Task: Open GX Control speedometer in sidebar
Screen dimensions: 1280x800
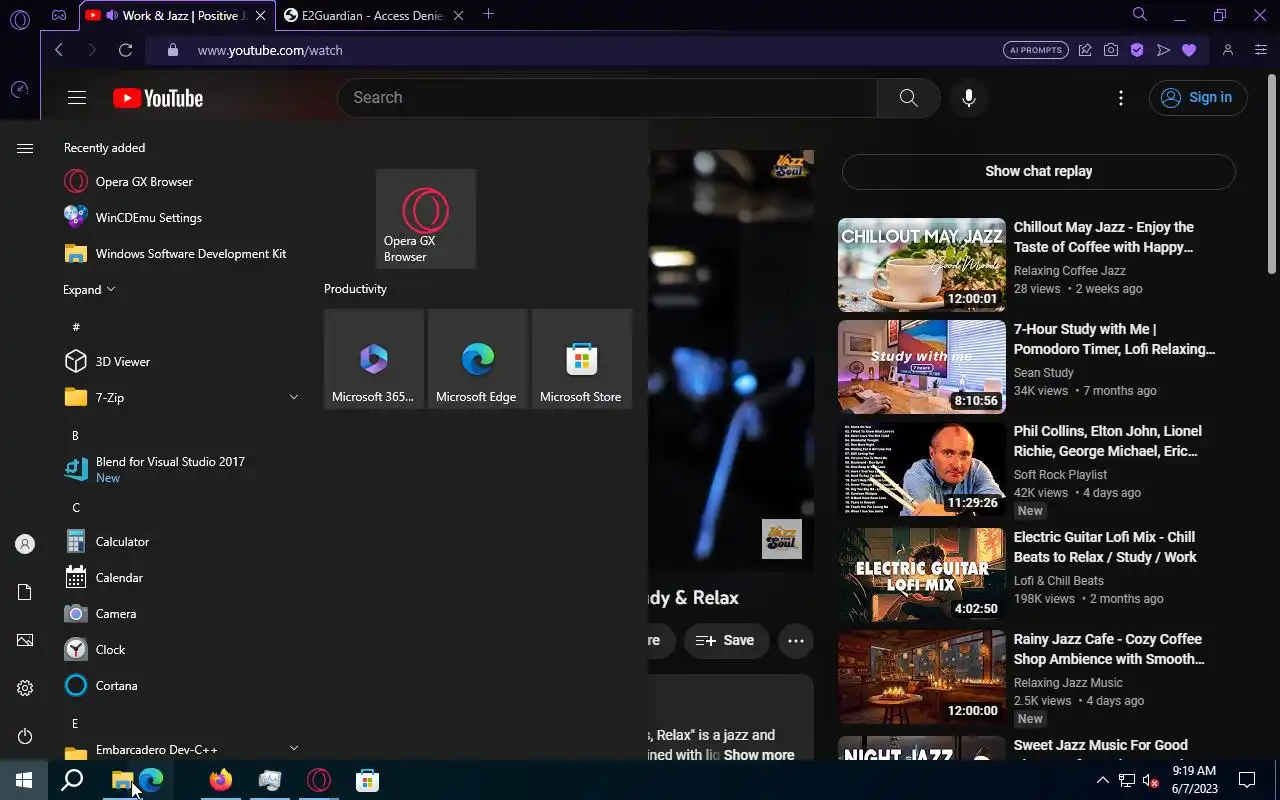Action: click(19, 90)
